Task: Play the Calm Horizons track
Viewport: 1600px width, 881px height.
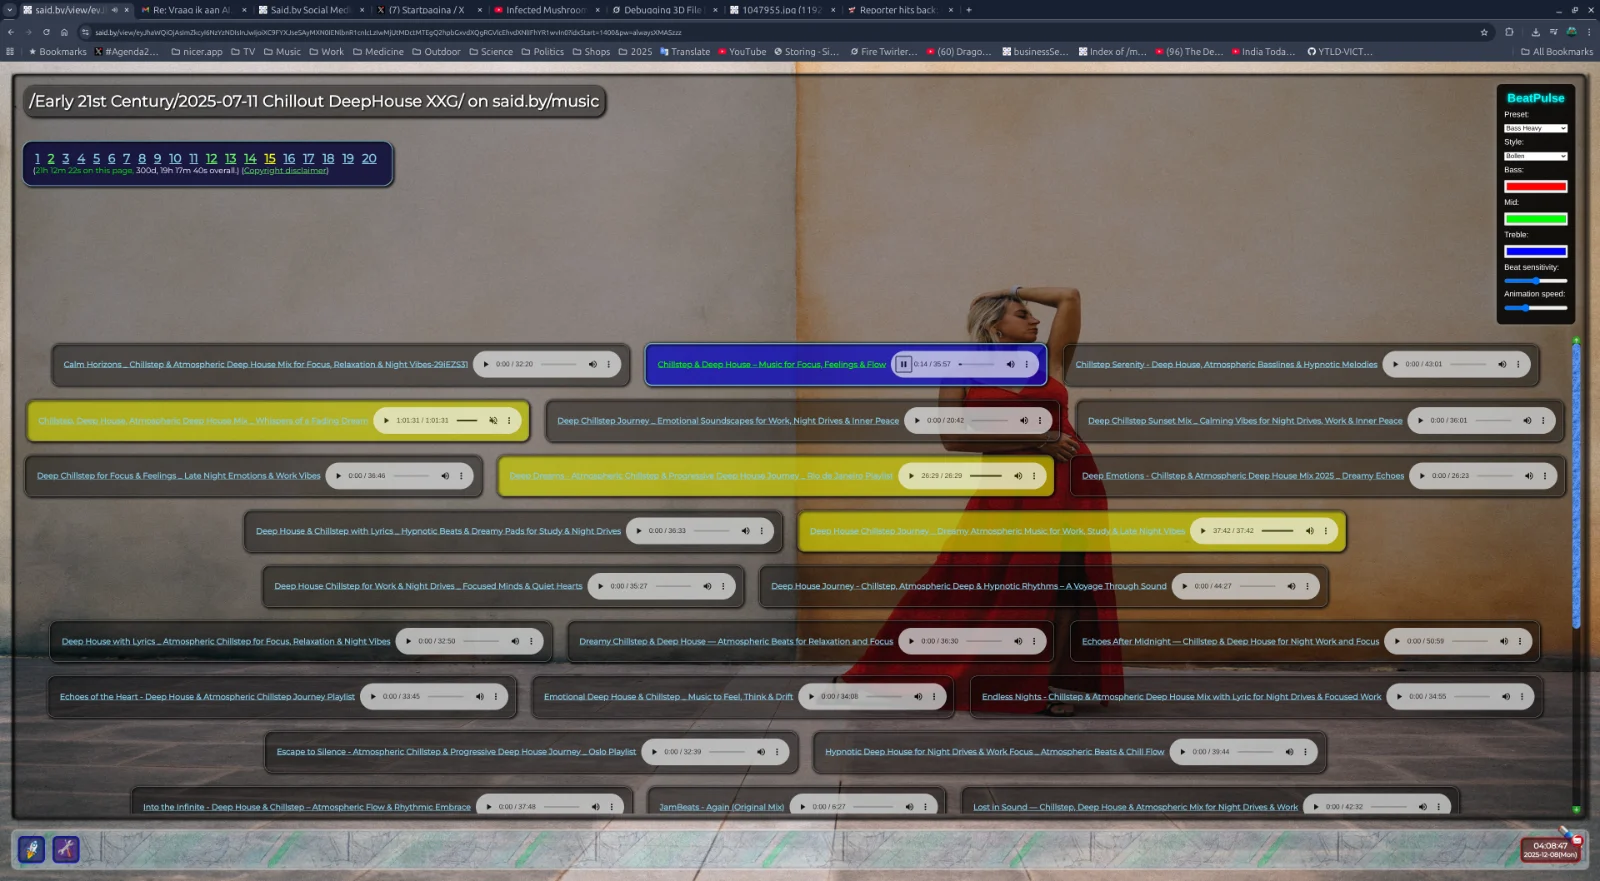Action: [486, 364]
